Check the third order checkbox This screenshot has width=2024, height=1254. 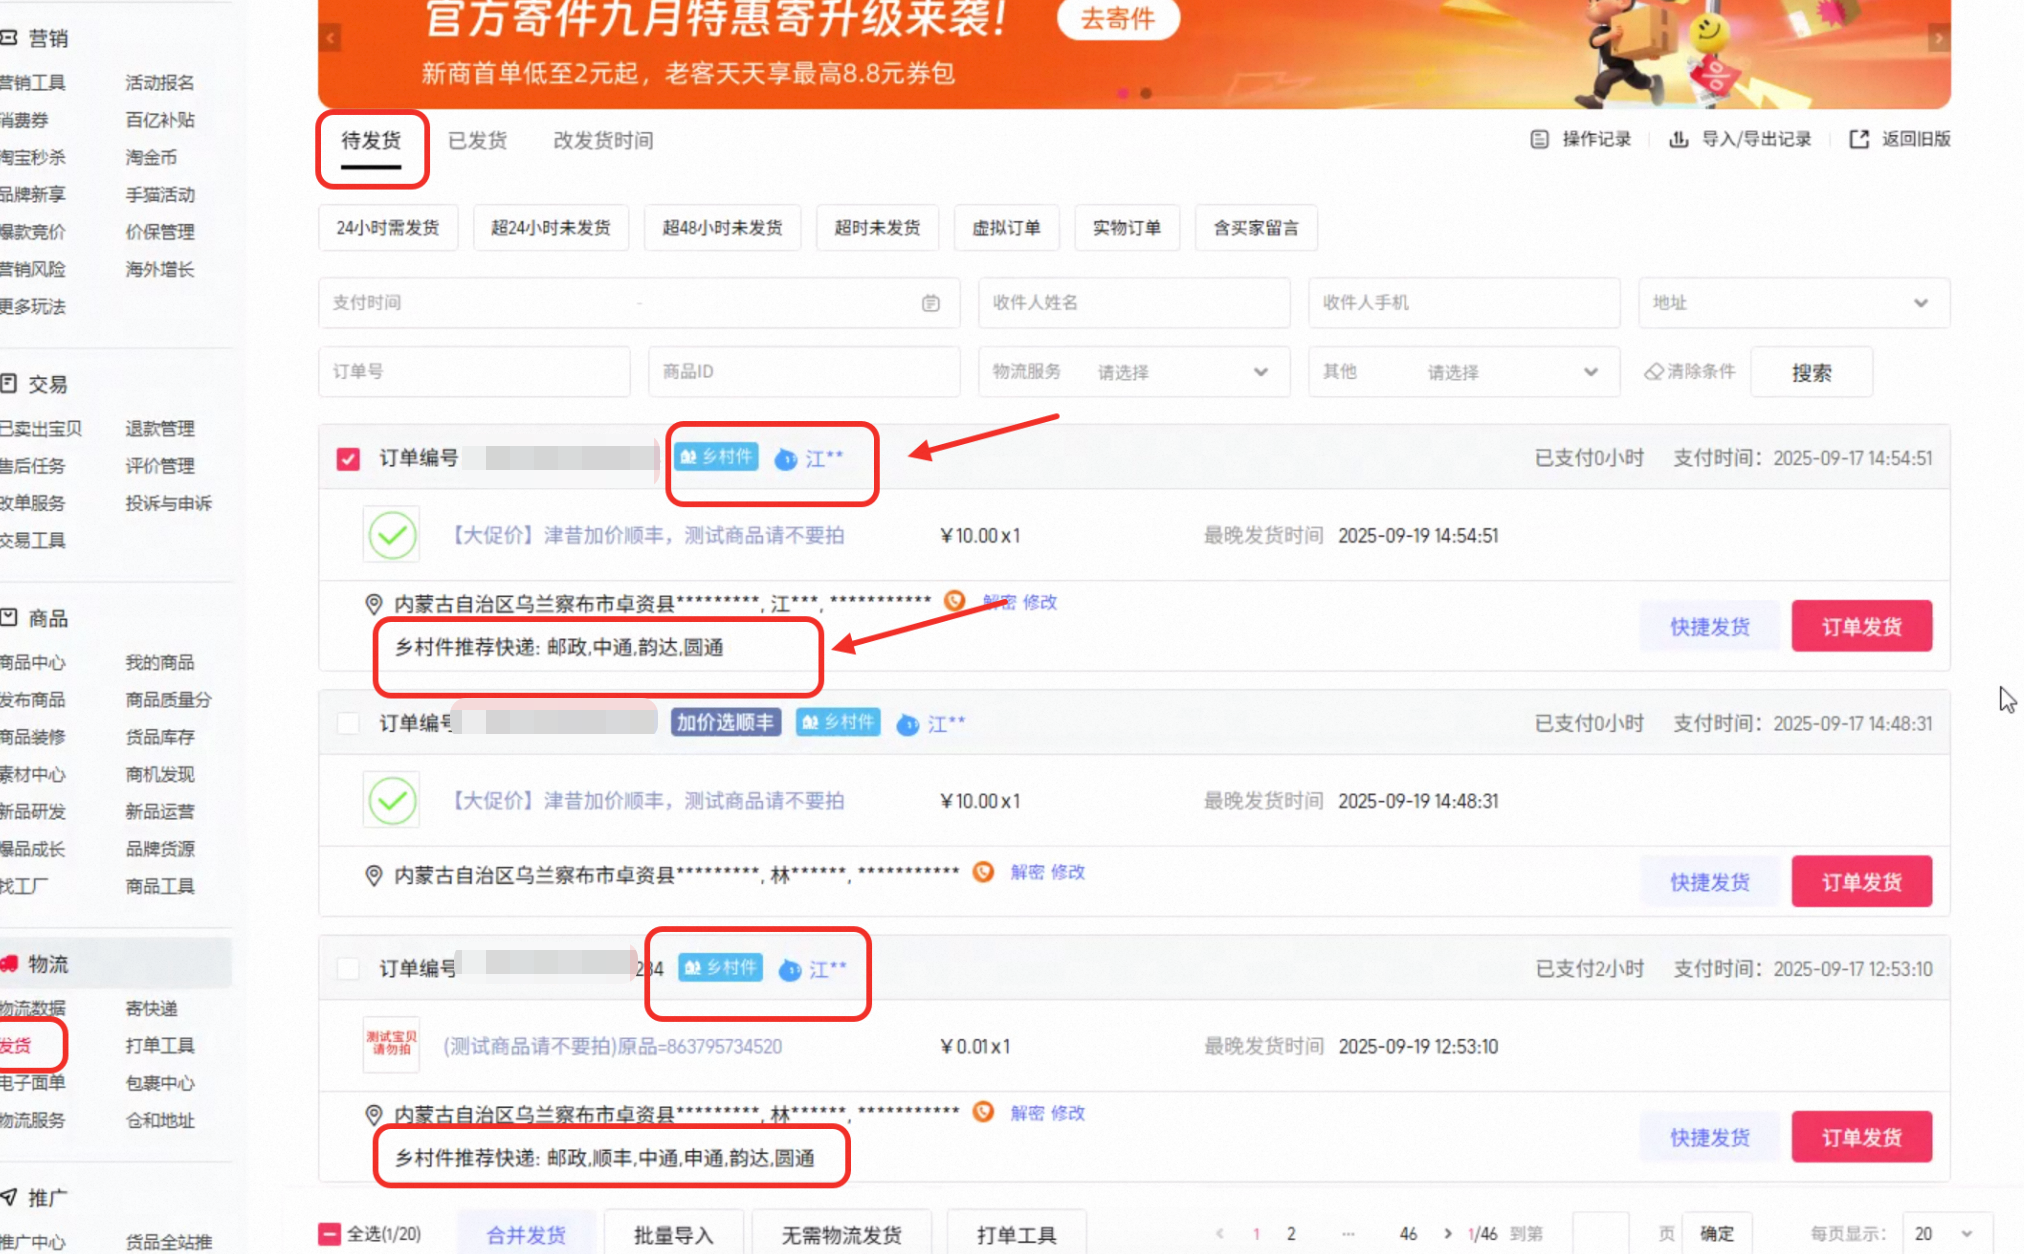(x=348, y=968)
